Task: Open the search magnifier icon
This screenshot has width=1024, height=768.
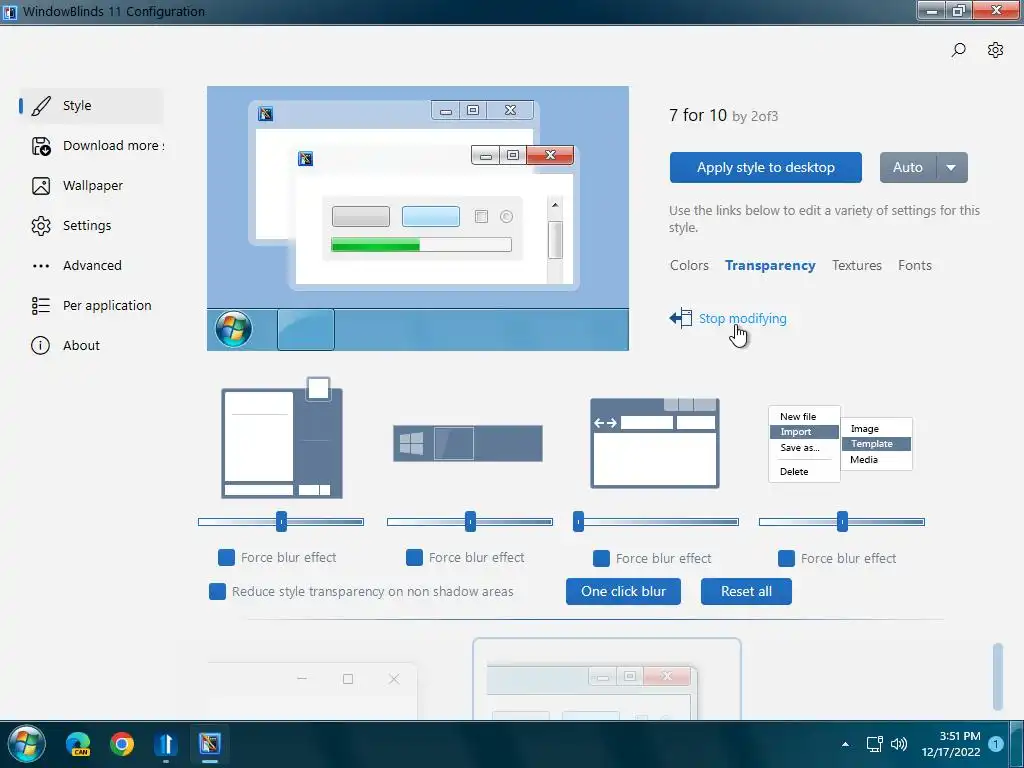Action: [x=958, y=50]
